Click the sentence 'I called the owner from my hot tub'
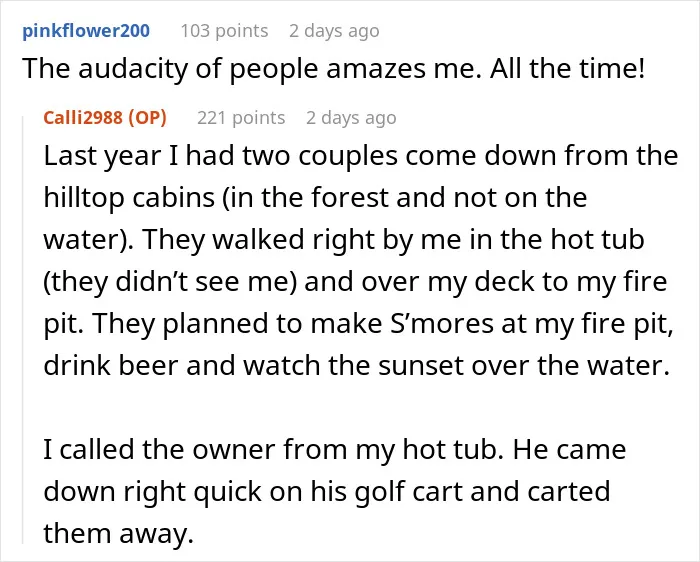The width and height of the screenshot is (700, 562). 275,450
